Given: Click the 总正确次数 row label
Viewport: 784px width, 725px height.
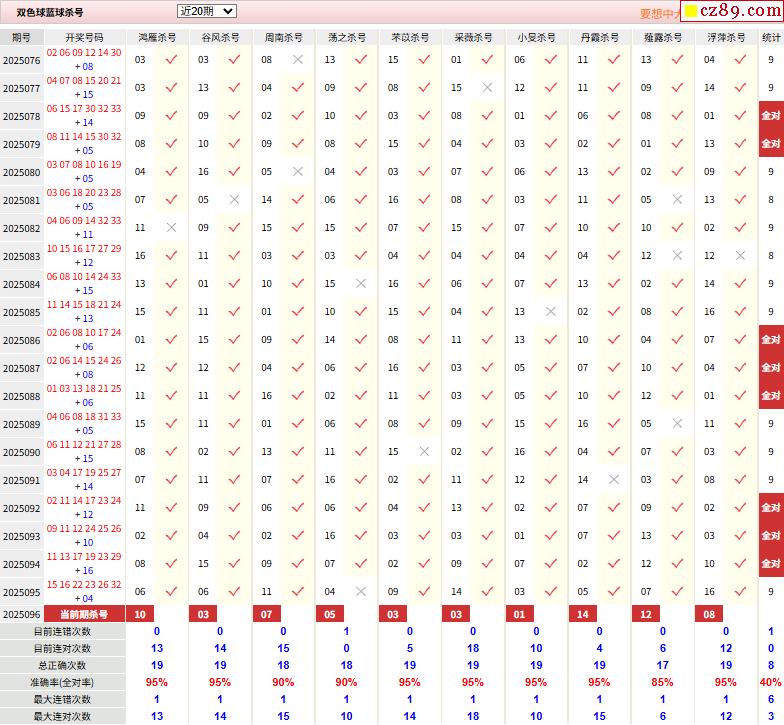Looking at the screenshot, I should (62, 666).
